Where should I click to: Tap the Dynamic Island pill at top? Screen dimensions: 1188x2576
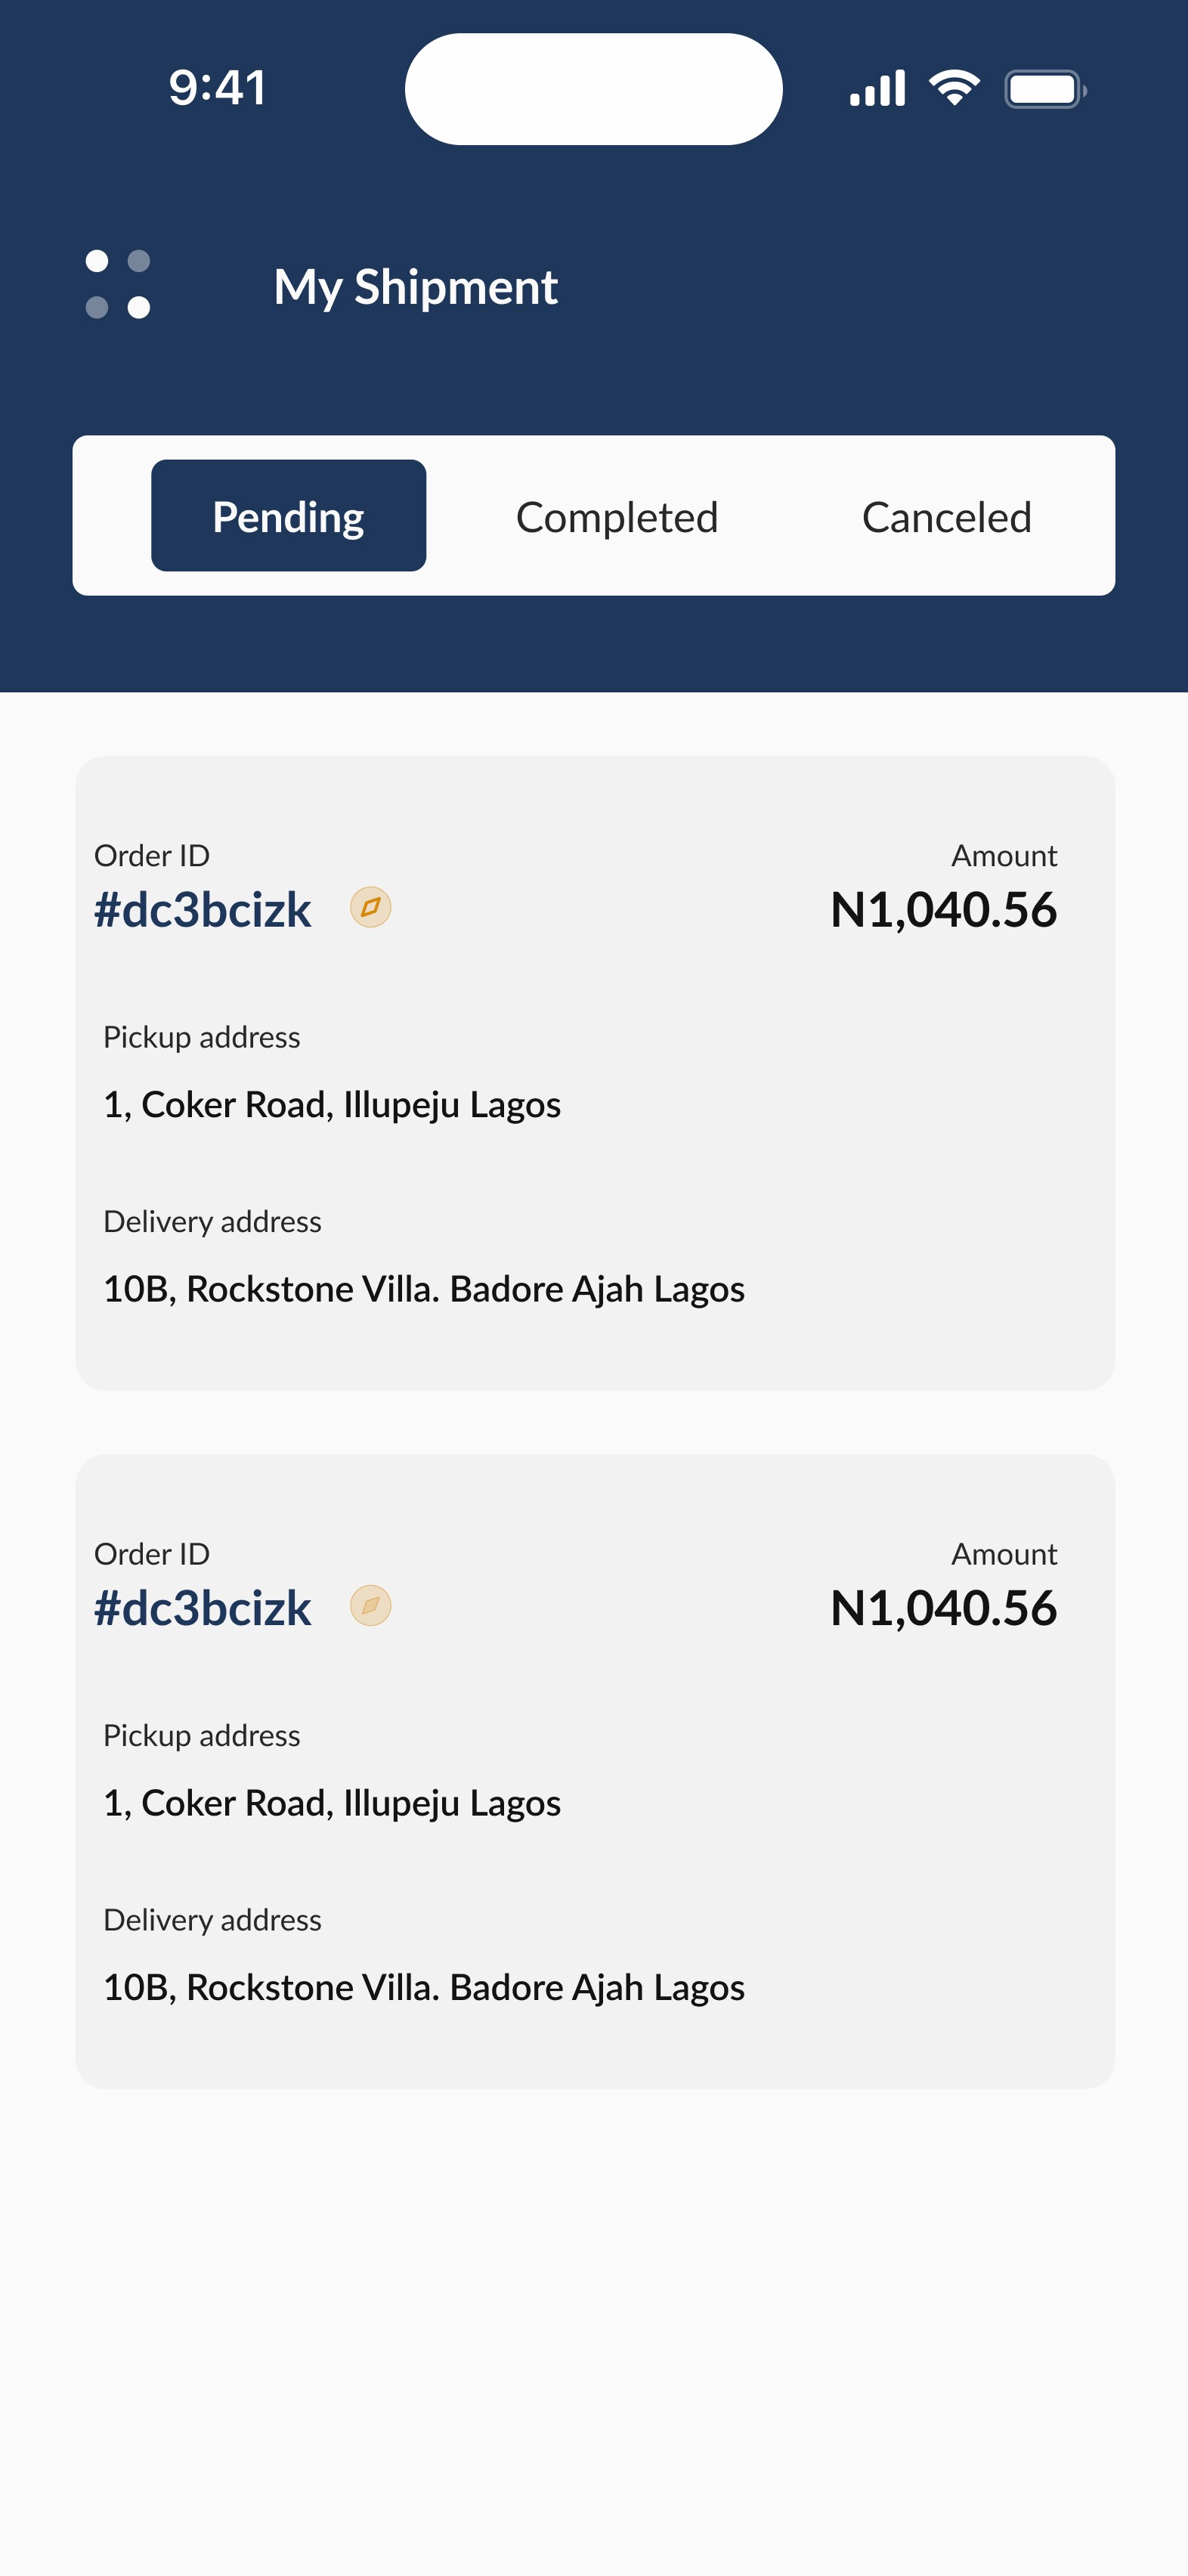point(594,89)
